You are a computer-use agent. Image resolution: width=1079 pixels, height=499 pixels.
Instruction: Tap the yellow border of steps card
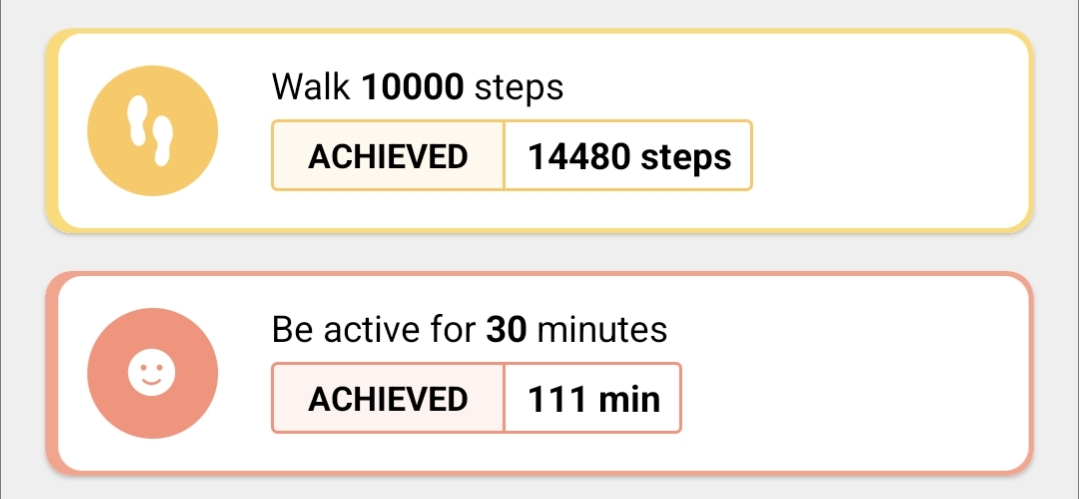tap(540, 34)
